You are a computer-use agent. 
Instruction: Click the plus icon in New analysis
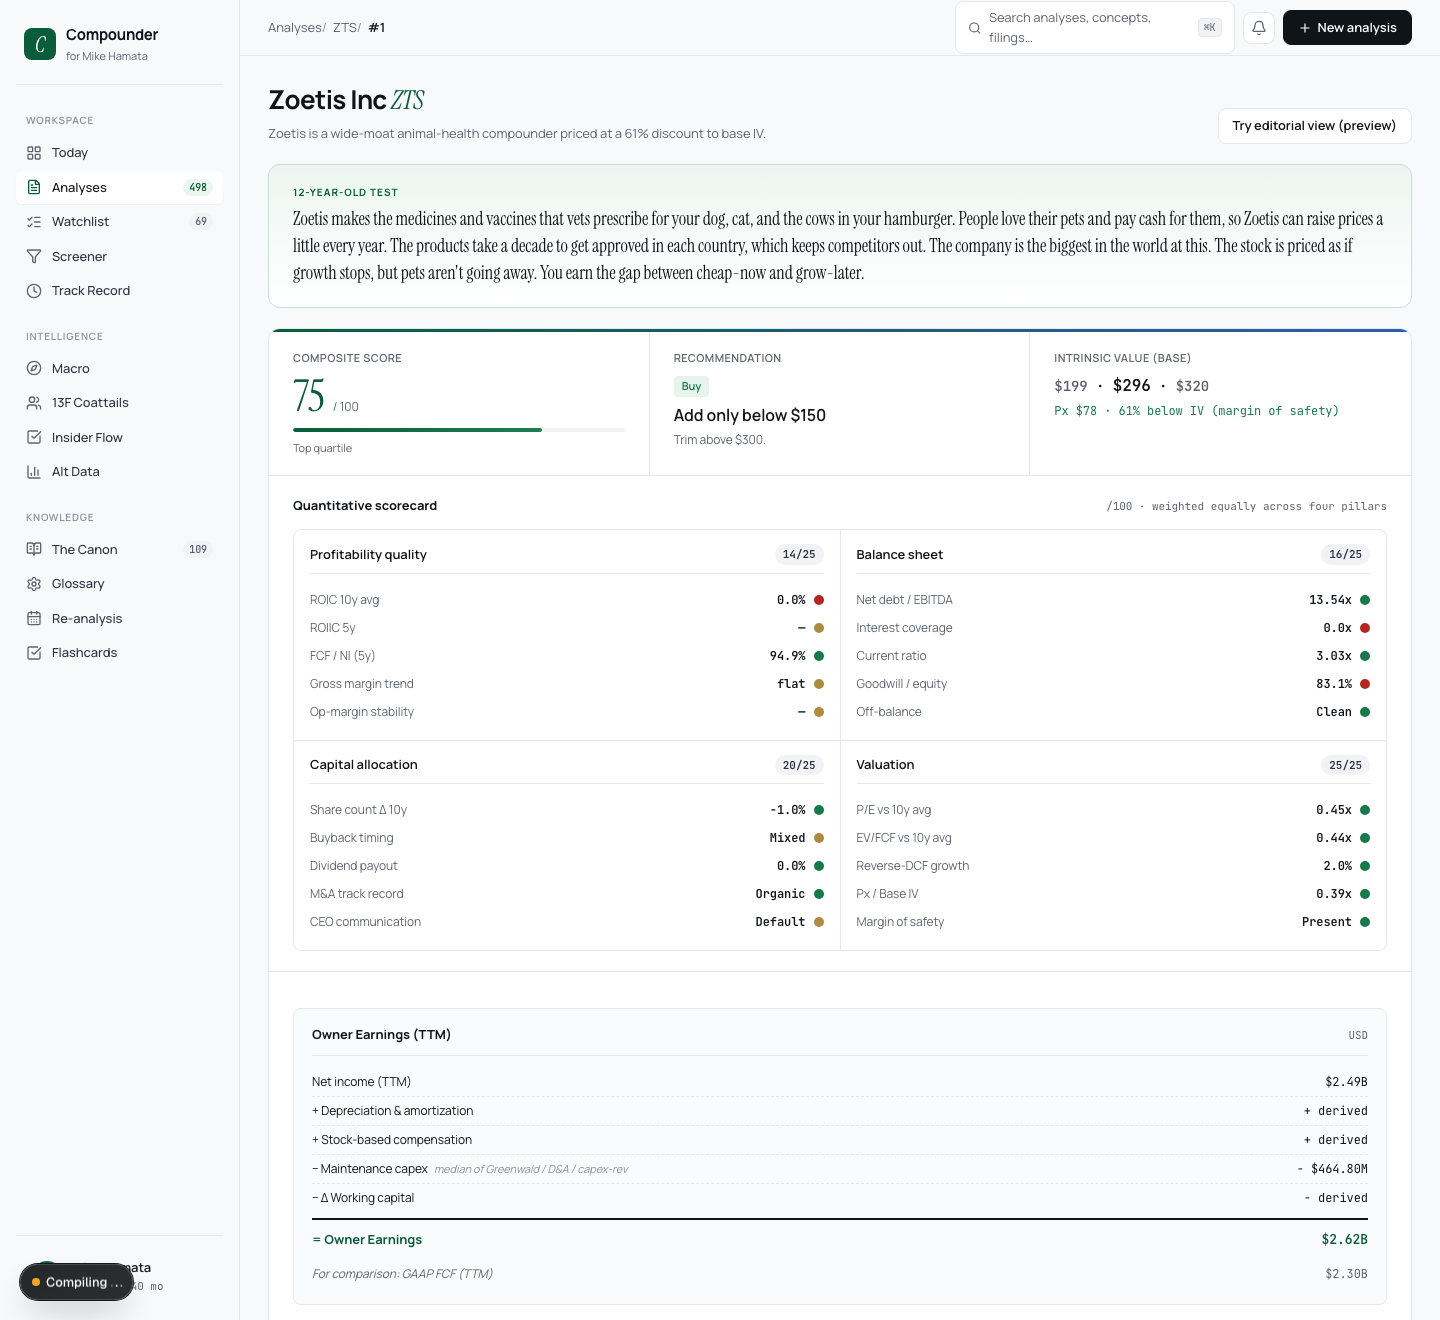[1305, 28]
